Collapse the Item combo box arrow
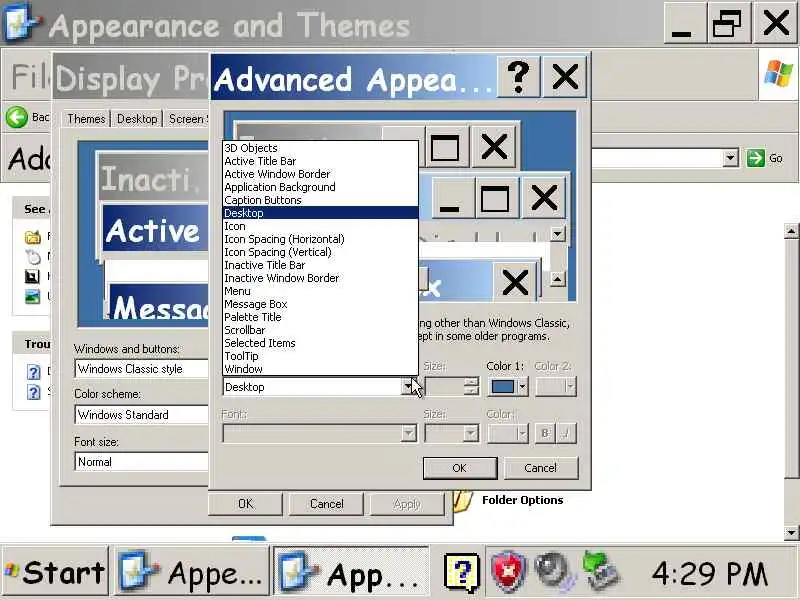Image resolution: width=800 pixels, height=600 pixels. pos(408,387)
